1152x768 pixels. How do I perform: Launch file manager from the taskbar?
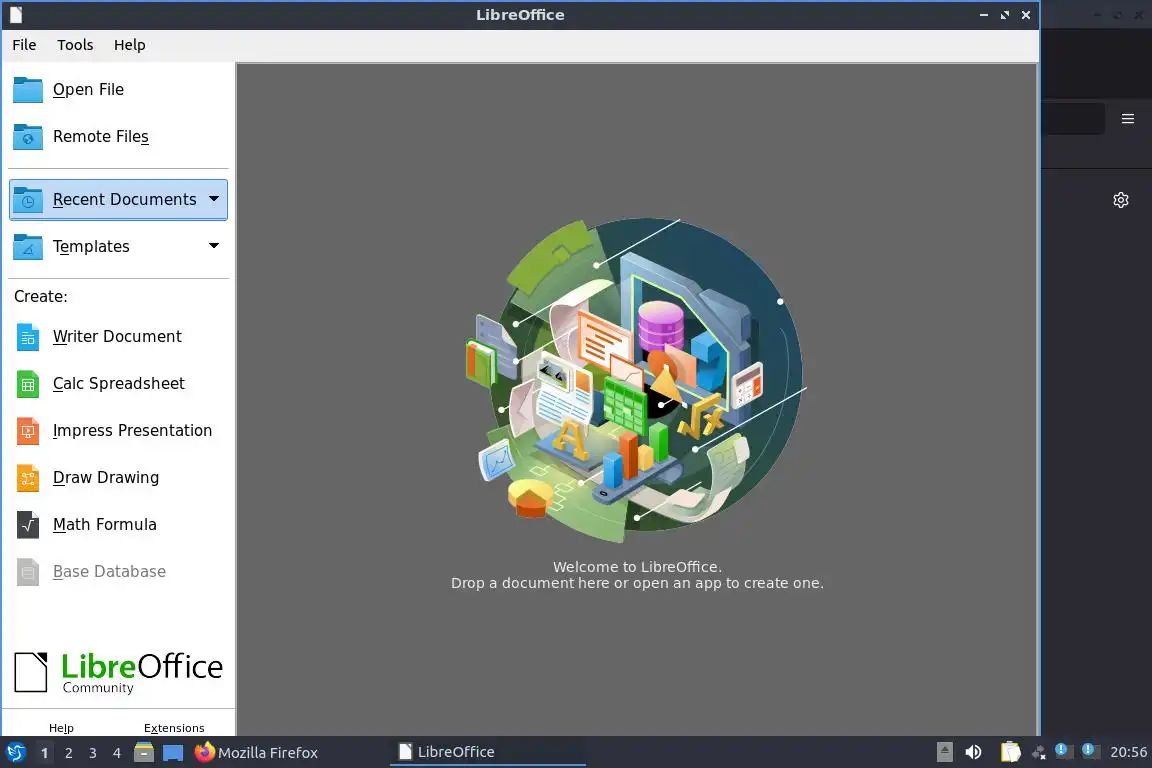click(x=144, y=753)
